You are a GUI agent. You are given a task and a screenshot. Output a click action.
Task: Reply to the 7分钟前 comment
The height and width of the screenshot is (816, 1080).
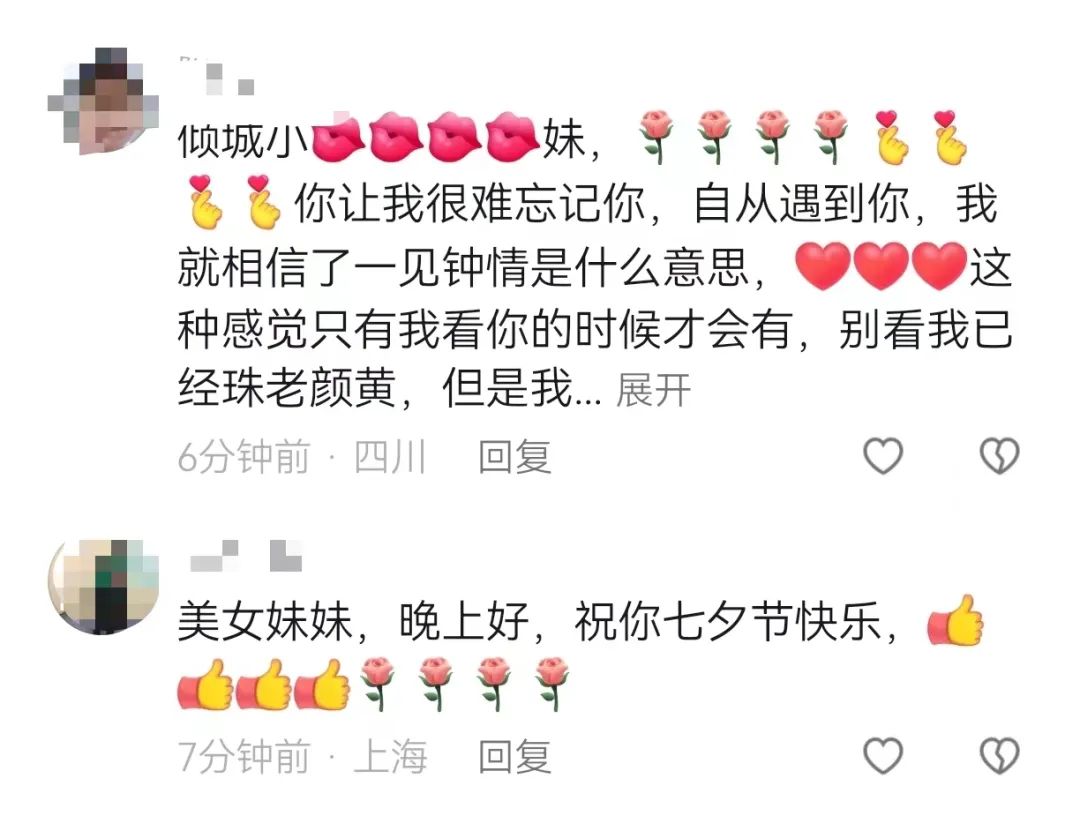(515, 756)
